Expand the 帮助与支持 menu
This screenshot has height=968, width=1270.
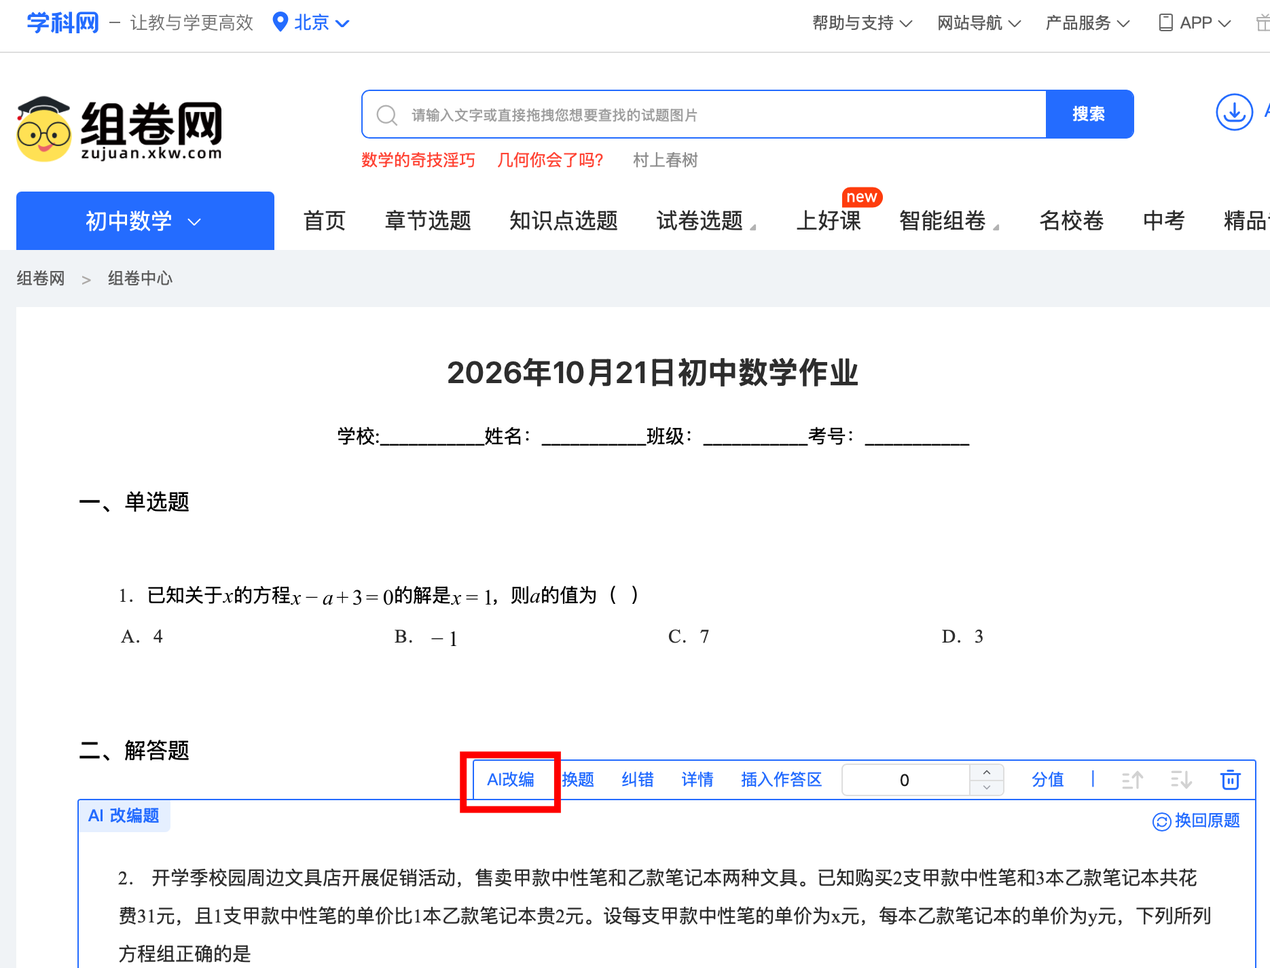(861, 22)
